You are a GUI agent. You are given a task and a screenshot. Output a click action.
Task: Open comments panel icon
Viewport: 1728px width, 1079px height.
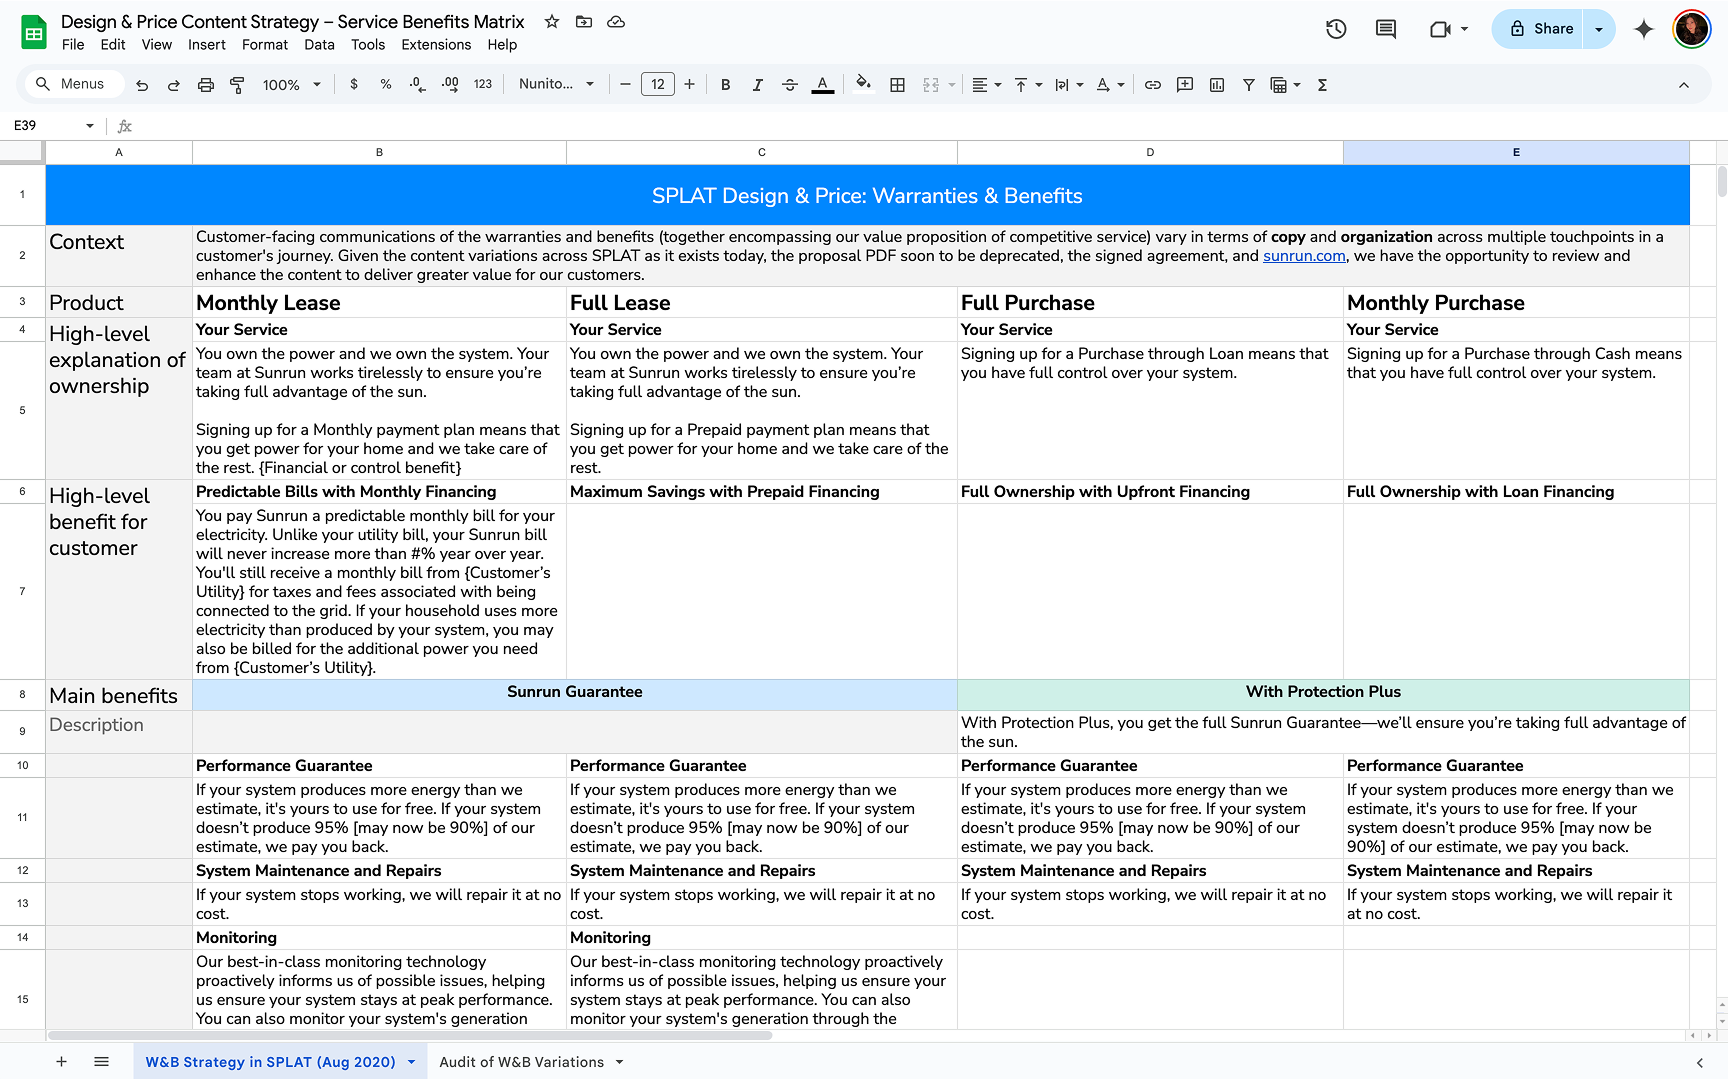tap(1386, 29)
